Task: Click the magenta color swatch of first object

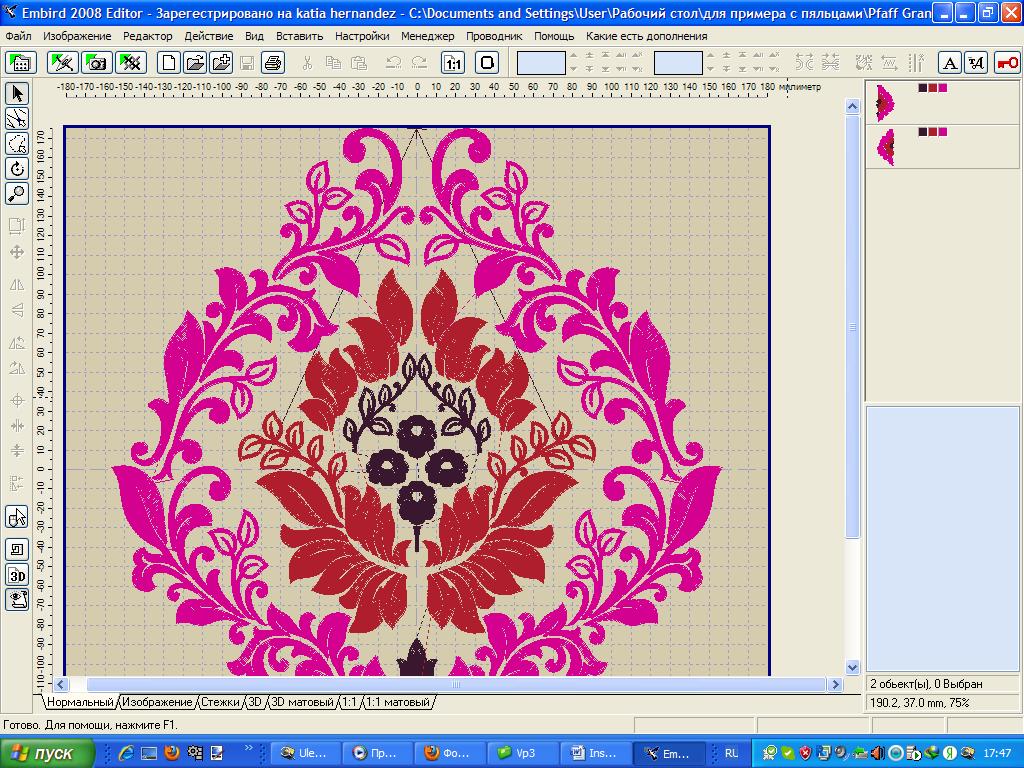Action: [x=943, y=88]
